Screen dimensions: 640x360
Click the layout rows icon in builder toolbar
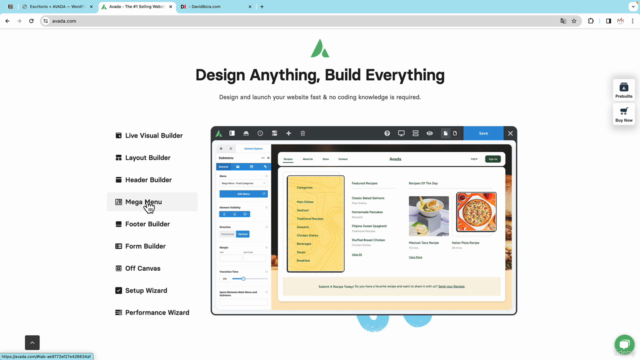pyautogui.click(x=415, y=133)
